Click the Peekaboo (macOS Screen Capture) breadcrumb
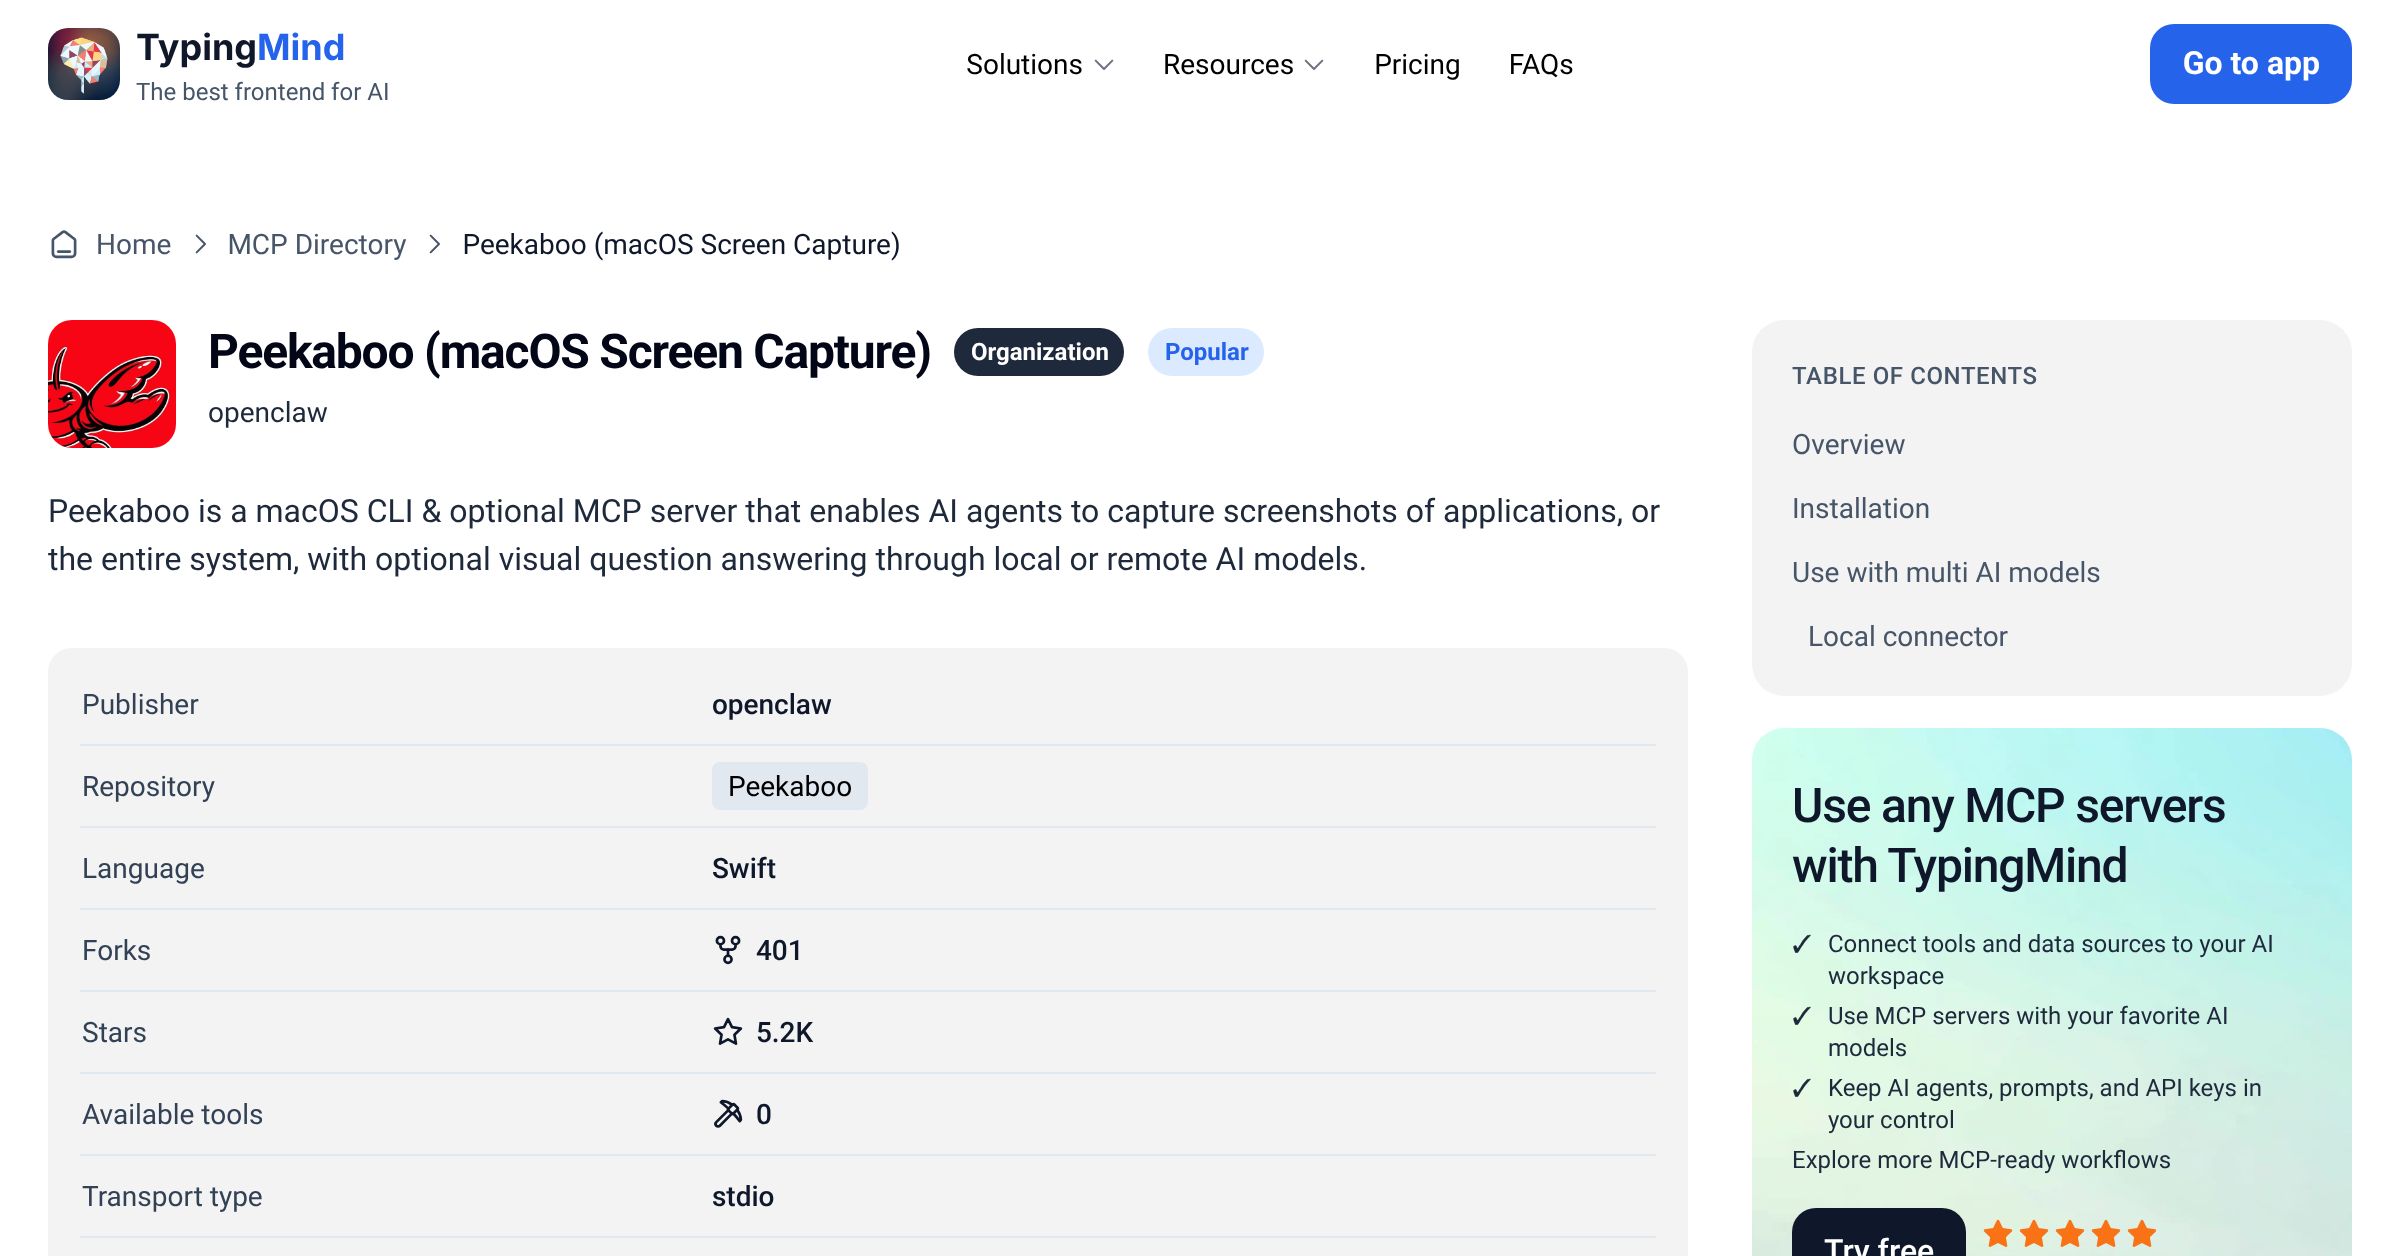This screenshot has height=1256, width=2400. point(681,244)
